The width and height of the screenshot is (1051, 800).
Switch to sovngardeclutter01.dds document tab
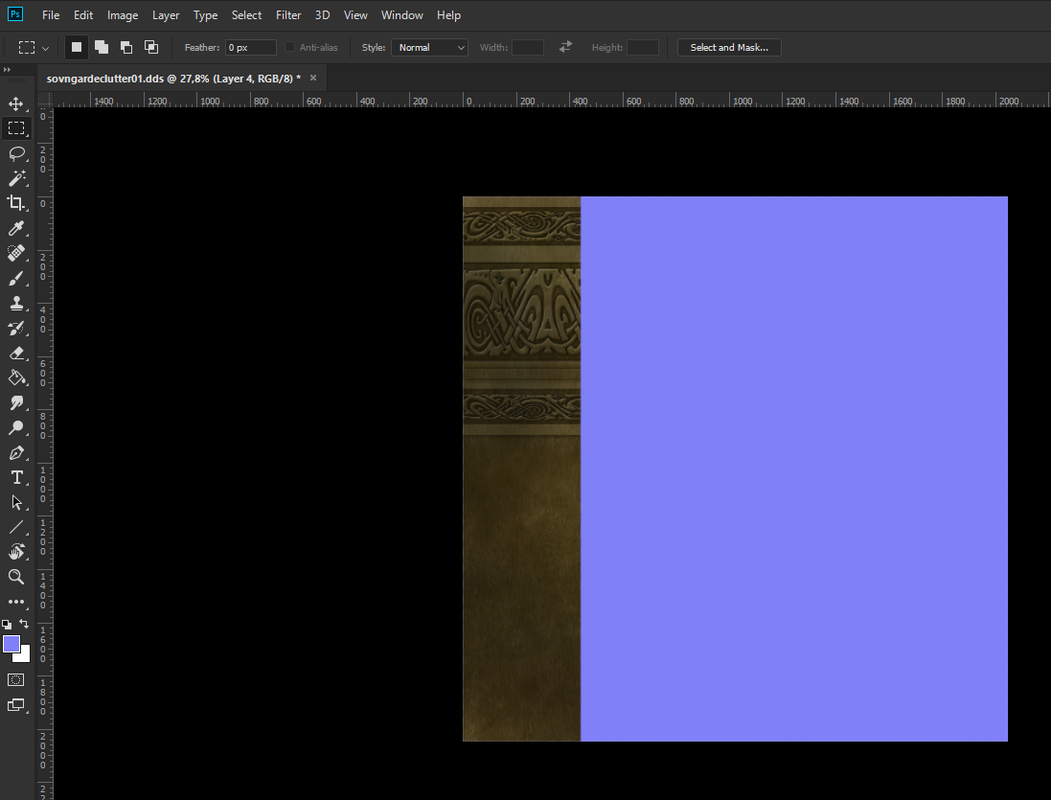pyautogui.click(x=173, y=78)
